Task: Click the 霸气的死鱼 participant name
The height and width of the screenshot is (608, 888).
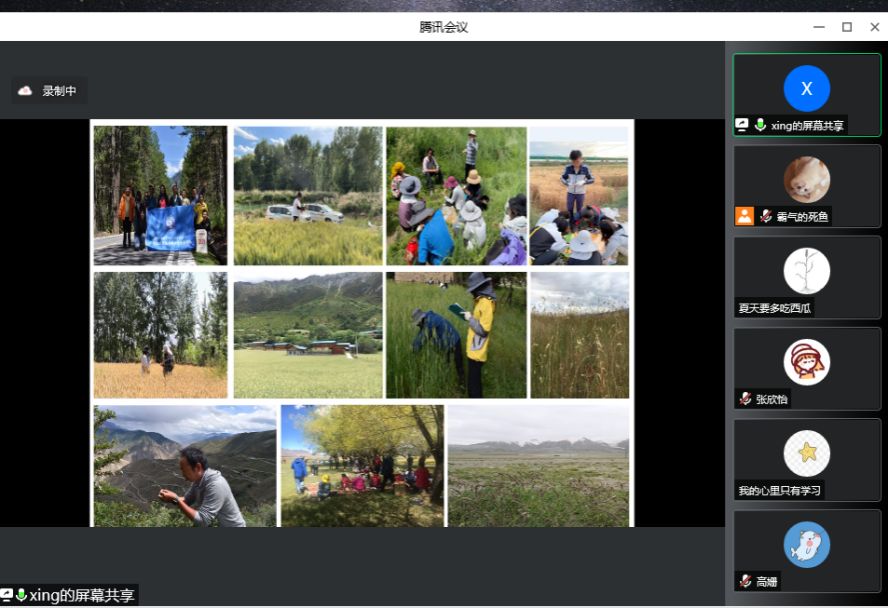Action: tap(802, 216)
